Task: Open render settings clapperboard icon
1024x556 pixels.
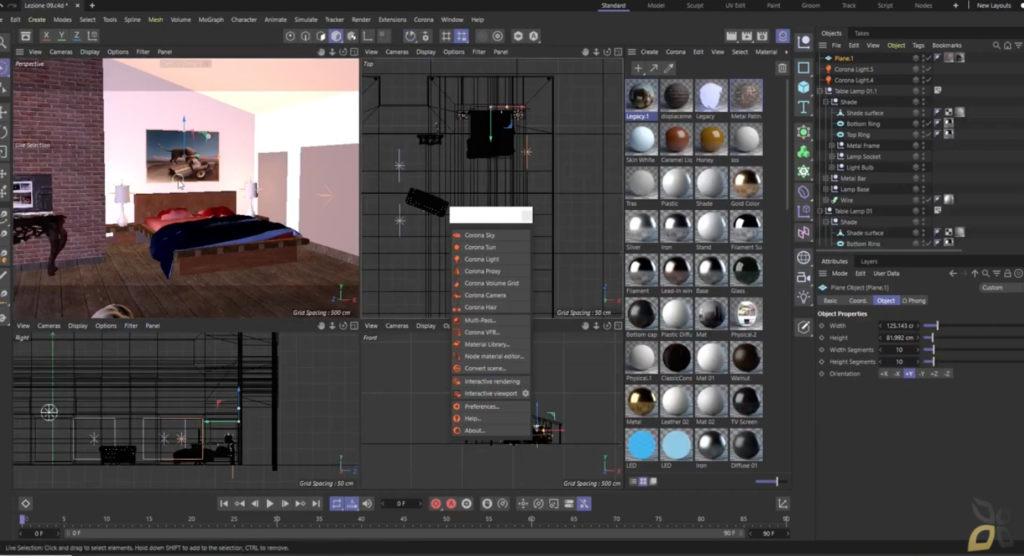Action: (x=762, y=36)
